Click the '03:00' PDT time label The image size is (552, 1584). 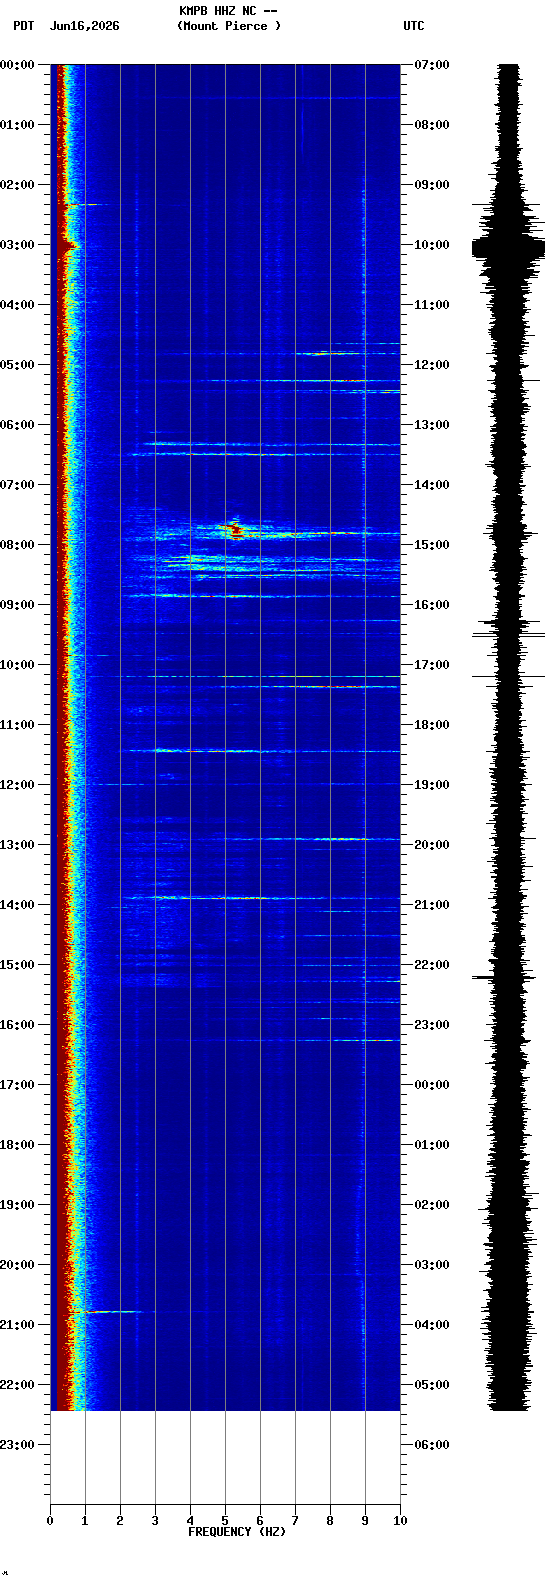17,245
